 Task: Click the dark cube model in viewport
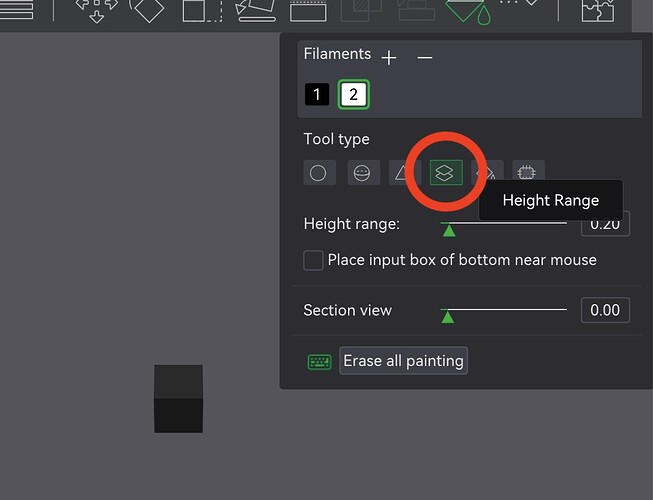[178, 399]
